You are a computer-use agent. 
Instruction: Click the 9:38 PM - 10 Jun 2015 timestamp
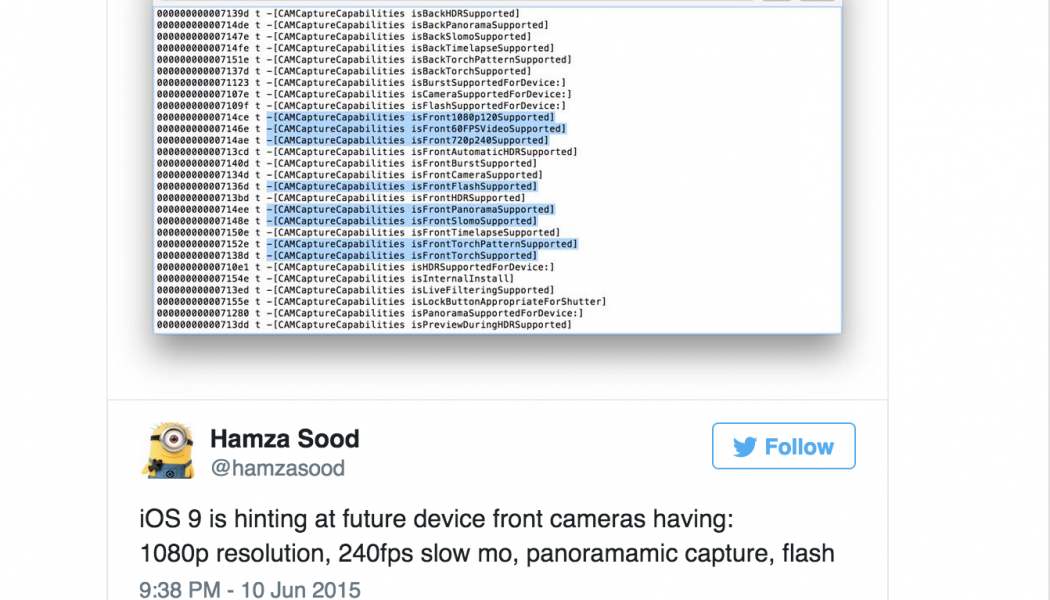[x=250, y=590]
